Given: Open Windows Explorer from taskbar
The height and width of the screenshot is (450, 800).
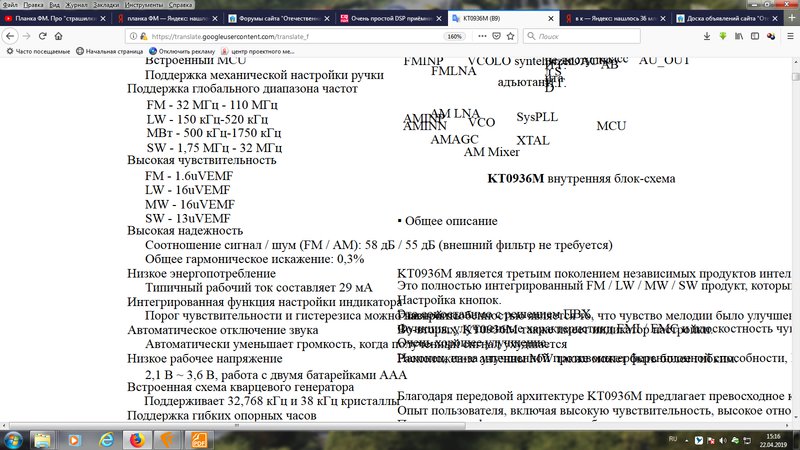Looking at the screenshot, I should pos(42,440).
